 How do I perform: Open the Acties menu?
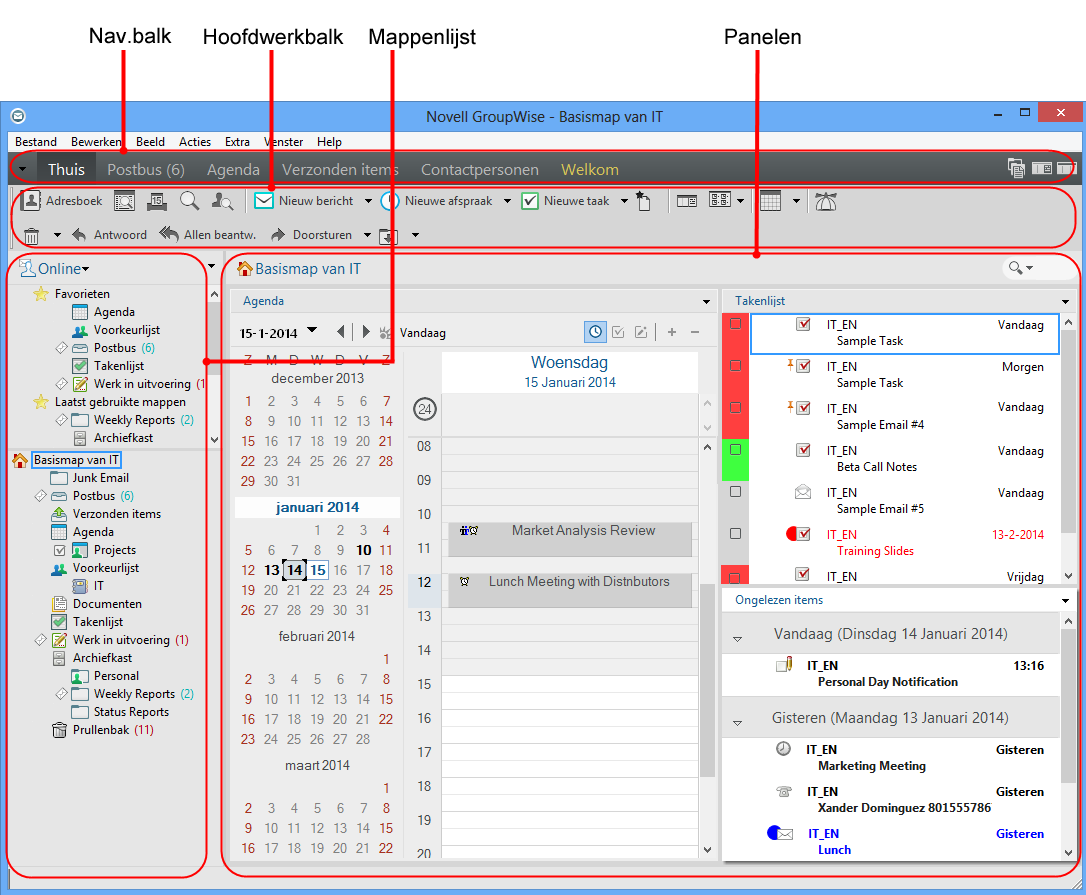195,141
